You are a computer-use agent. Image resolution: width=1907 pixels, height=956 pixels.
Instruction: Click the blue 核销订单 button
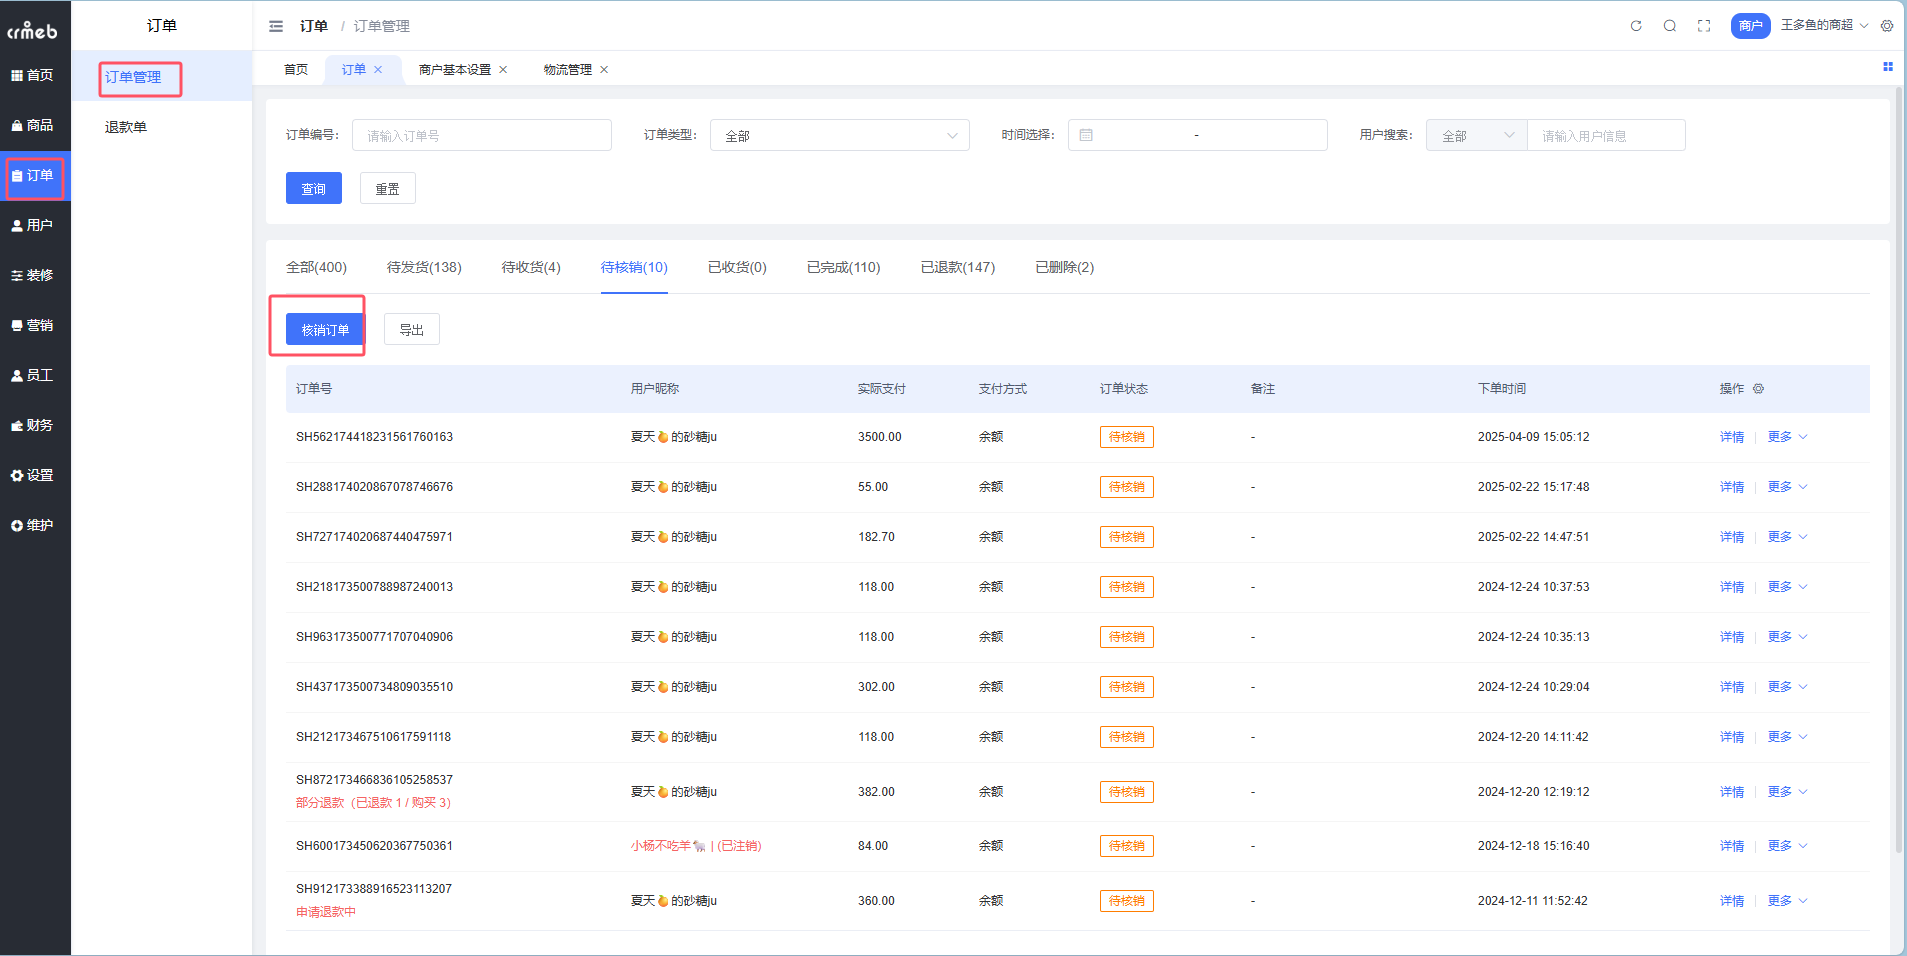click(x=325, y=329)
